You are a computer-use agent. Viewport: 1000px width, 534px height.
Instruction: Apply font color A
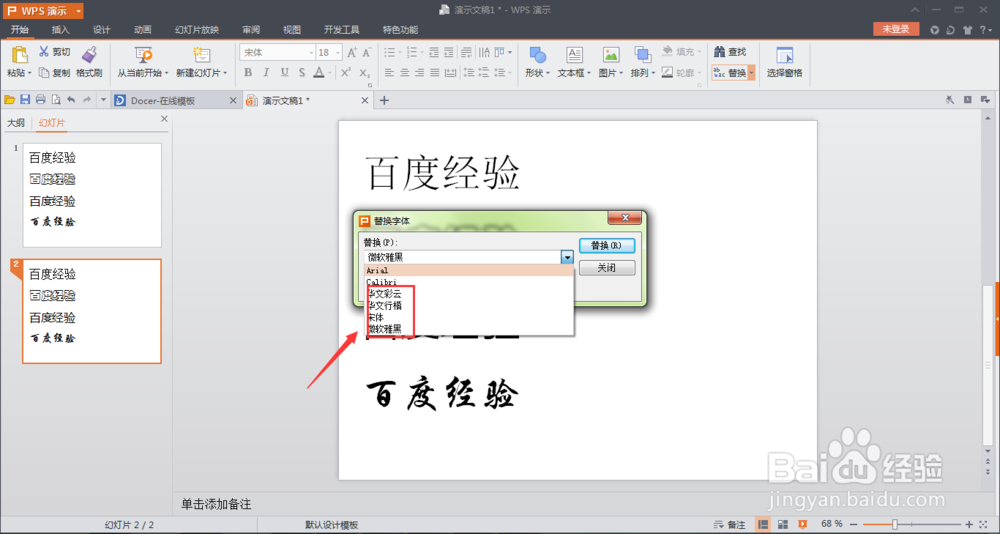318,72
